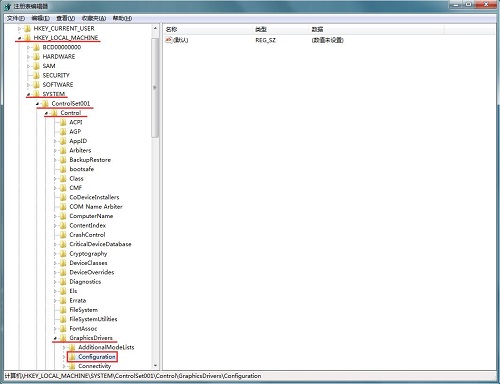Click the Configuration folder icon
500x384 pixels.
72,357
